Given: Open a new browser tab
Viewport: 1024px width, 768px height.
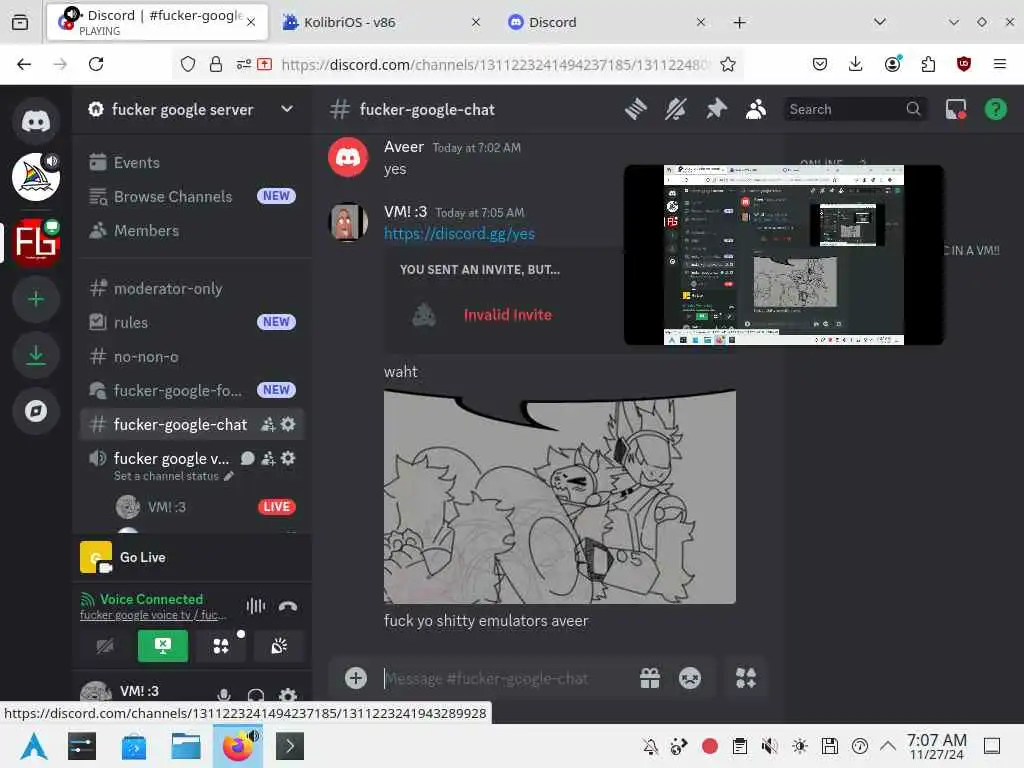Looking at the screenshot, I should click(x=739, y=22).
